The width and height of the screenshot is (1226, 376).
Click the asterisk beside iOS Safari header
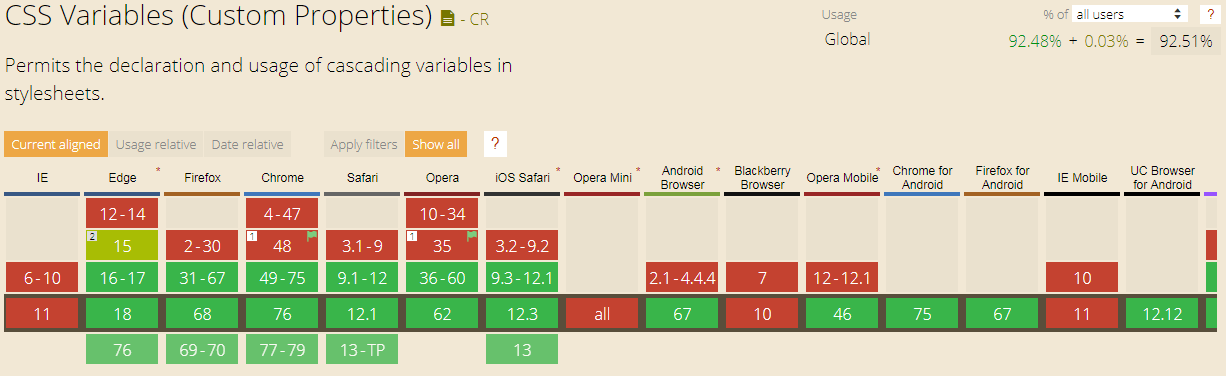click(x=557, y=171)
